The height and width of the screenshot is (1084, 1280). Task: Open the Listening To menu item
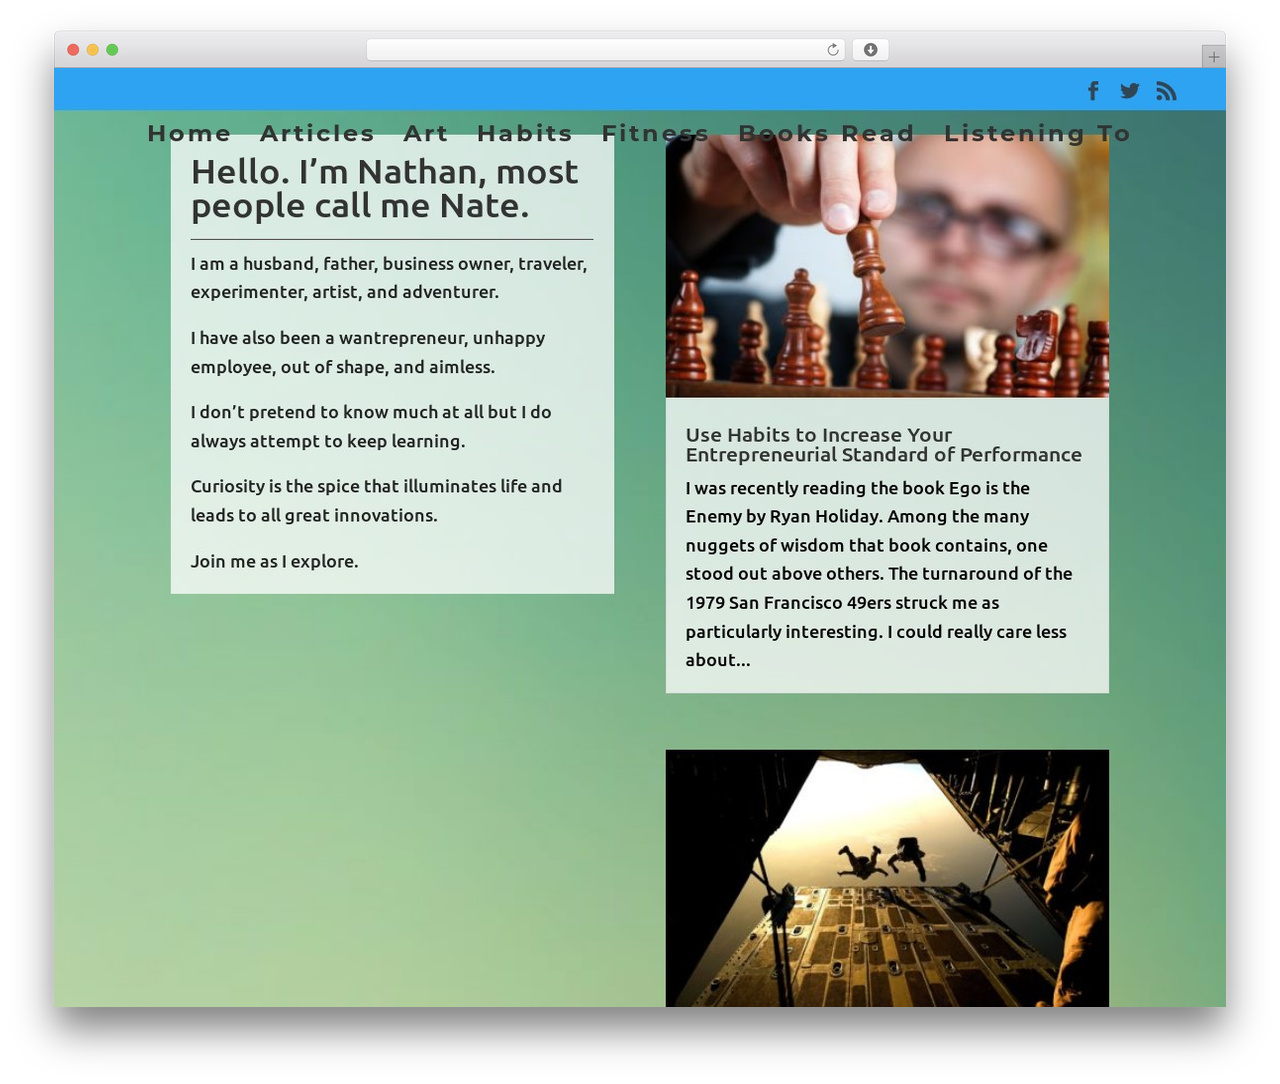tap(1037, 133)
